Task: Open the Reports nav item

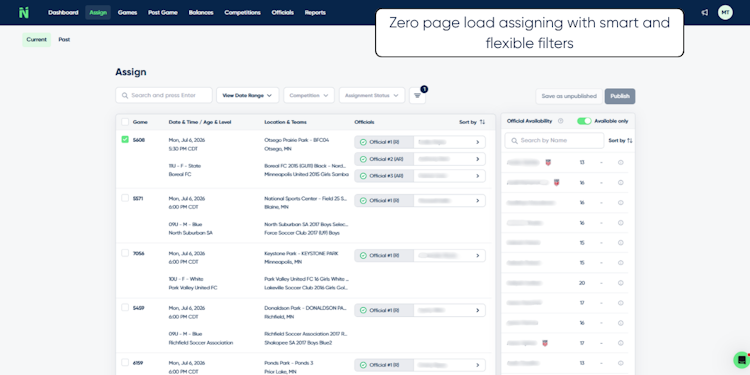Action: pos(315,12)
